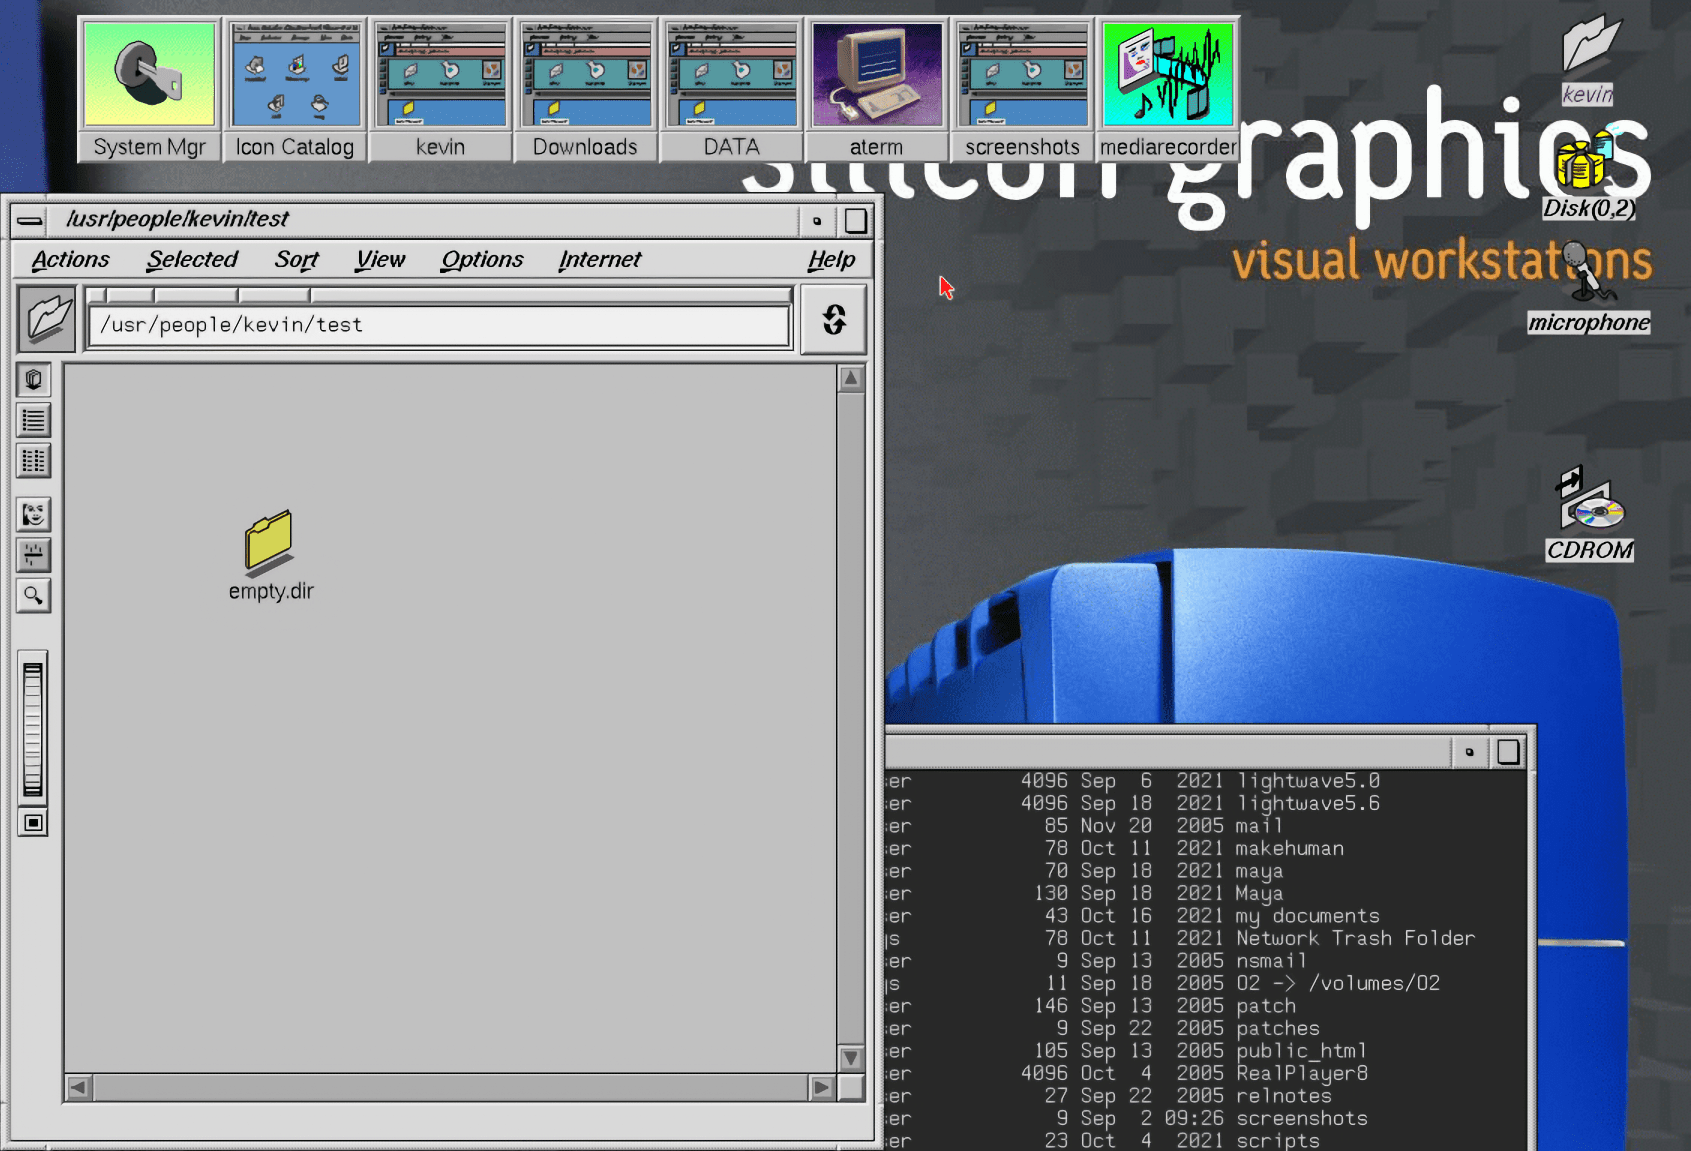1691x1151 pixels.
Task: Open the file manager window menu button
Action: pos(30,220)
